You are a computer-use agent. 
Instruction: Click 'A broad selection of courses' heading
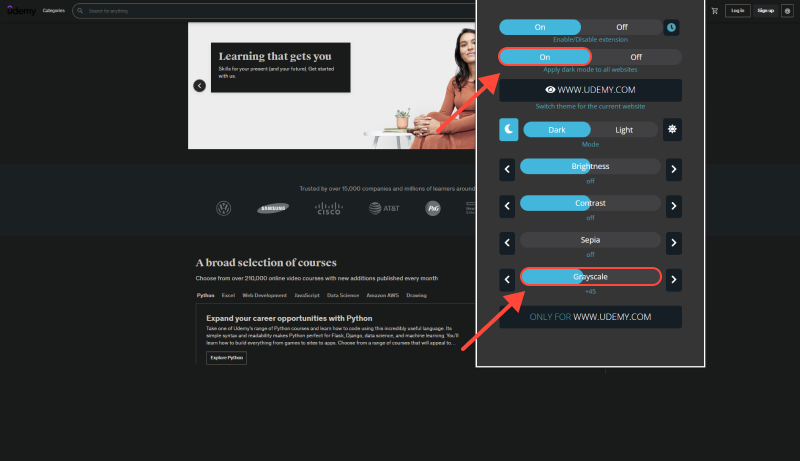tap(266, 263)
